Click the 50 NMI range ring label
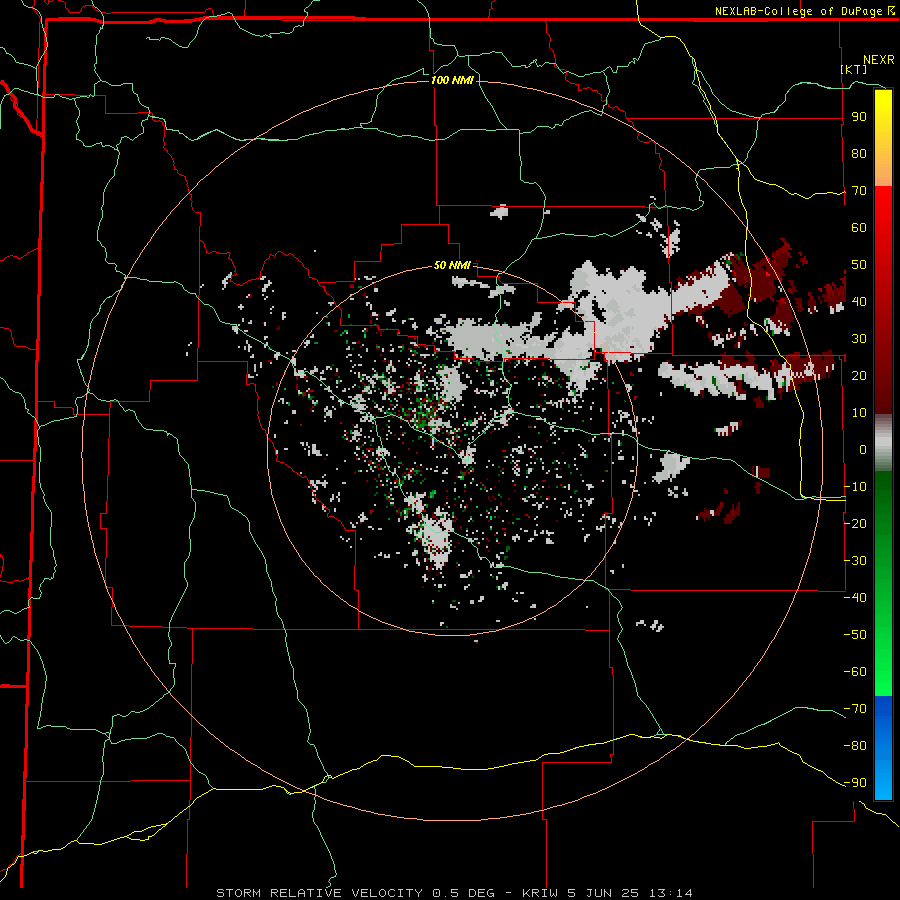Viewport: 900px width, 900px height. (x=452, y=265)
